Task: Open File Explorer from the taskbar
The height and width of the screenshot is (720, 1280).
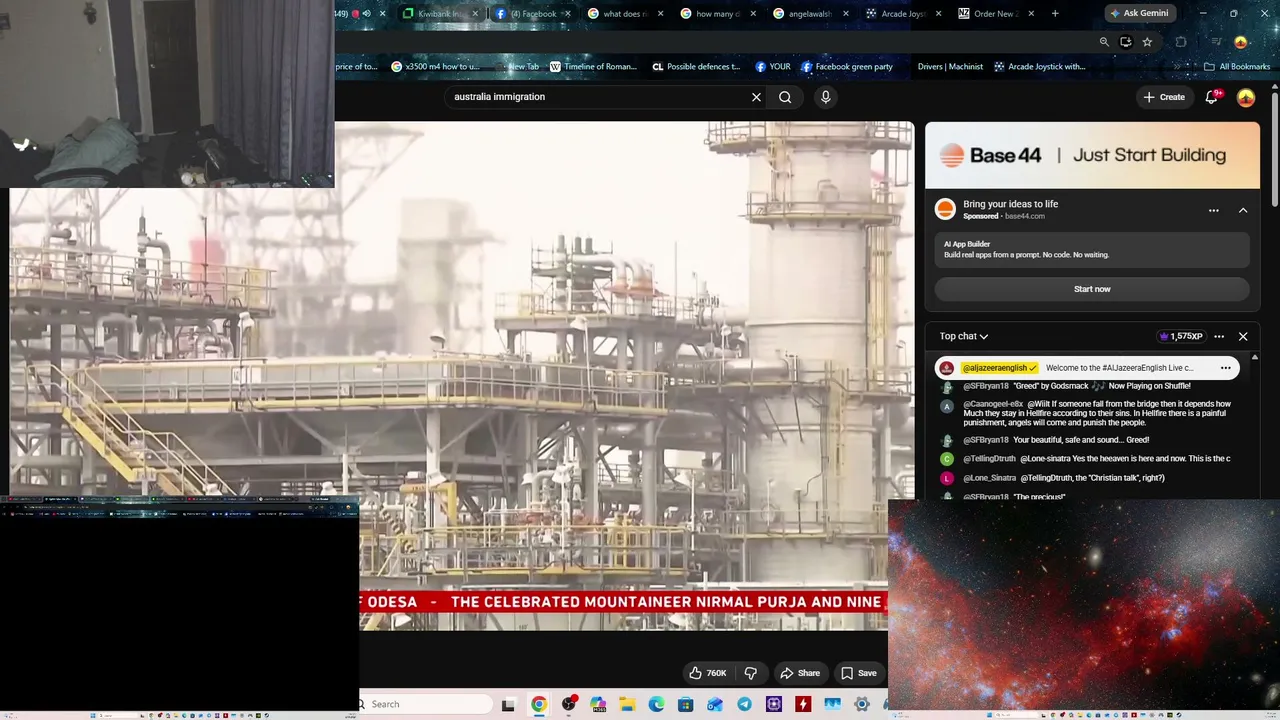Action: [x=627, y=704]
